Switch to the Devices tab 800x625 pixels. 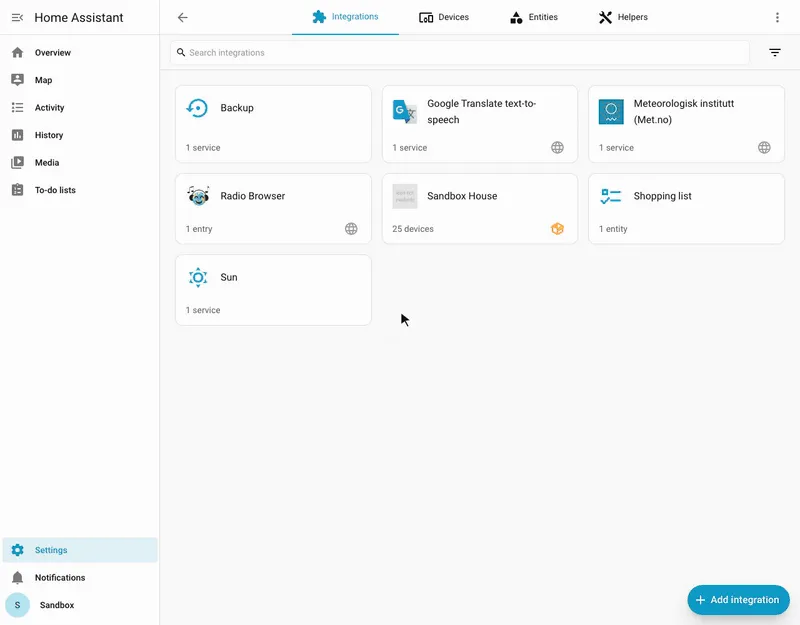coord(444,17)
